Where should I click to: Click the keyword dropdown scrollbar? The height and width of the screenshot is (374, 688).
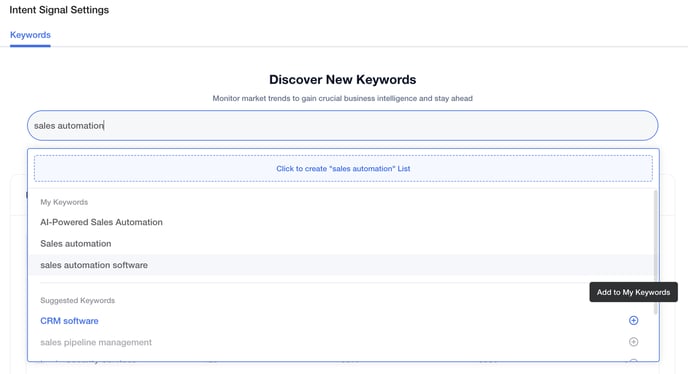click(656, 252)
